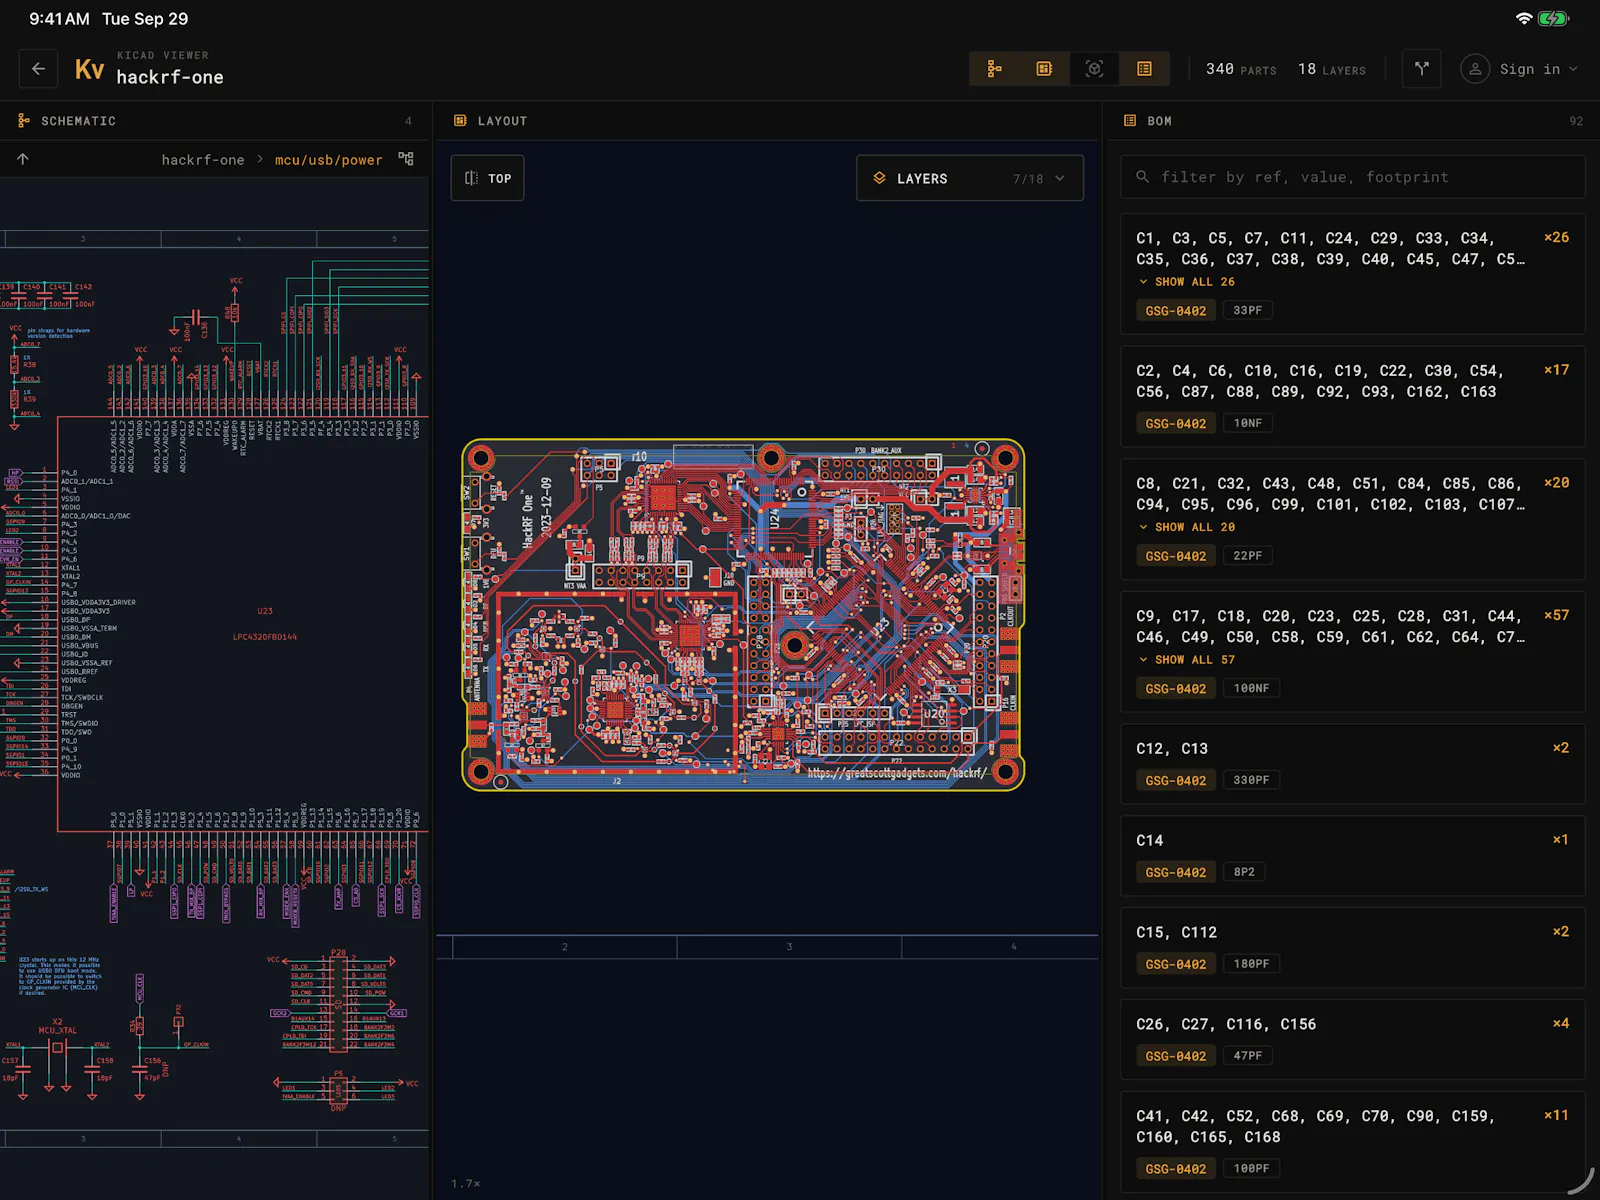Open the branch/fork icon button
Screen dimensions: 1600x1200
pos(1421,69)
